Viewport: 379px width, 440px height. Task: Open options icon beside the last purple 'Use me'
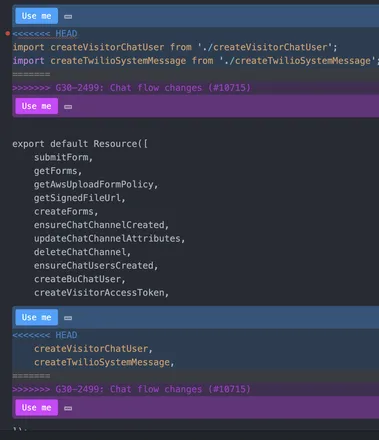coord(68,408)
